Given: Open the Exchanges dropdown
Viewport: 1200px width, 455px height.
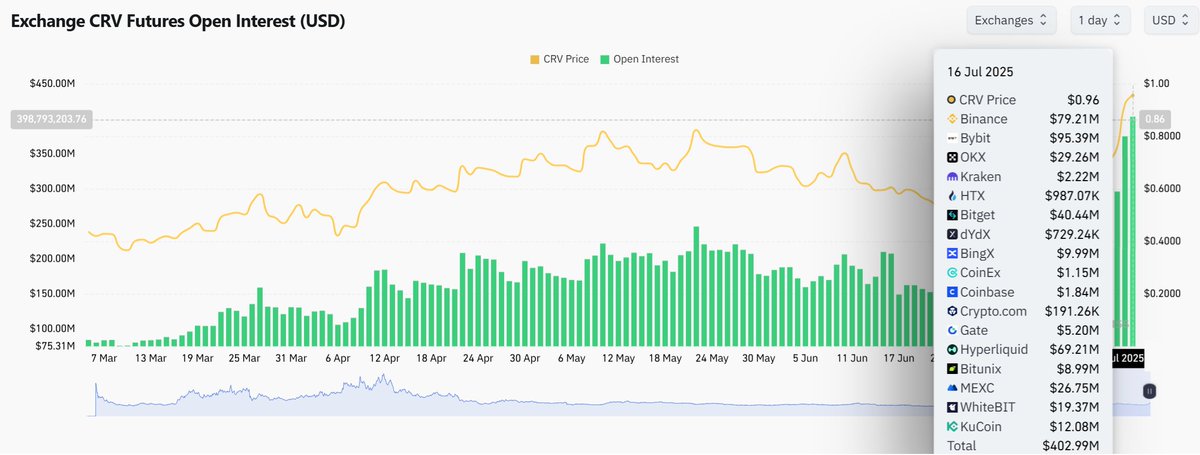Looking at the screenshot, I should coord(1011,19).
